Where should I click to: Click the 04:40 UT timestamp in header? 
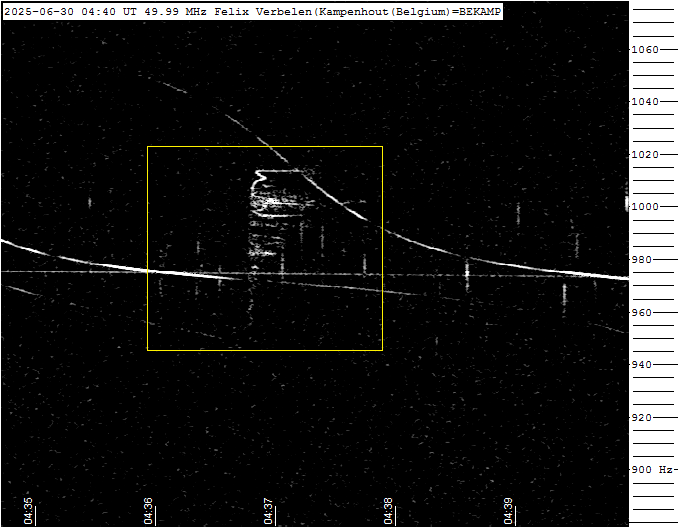(x=108, y=12)
